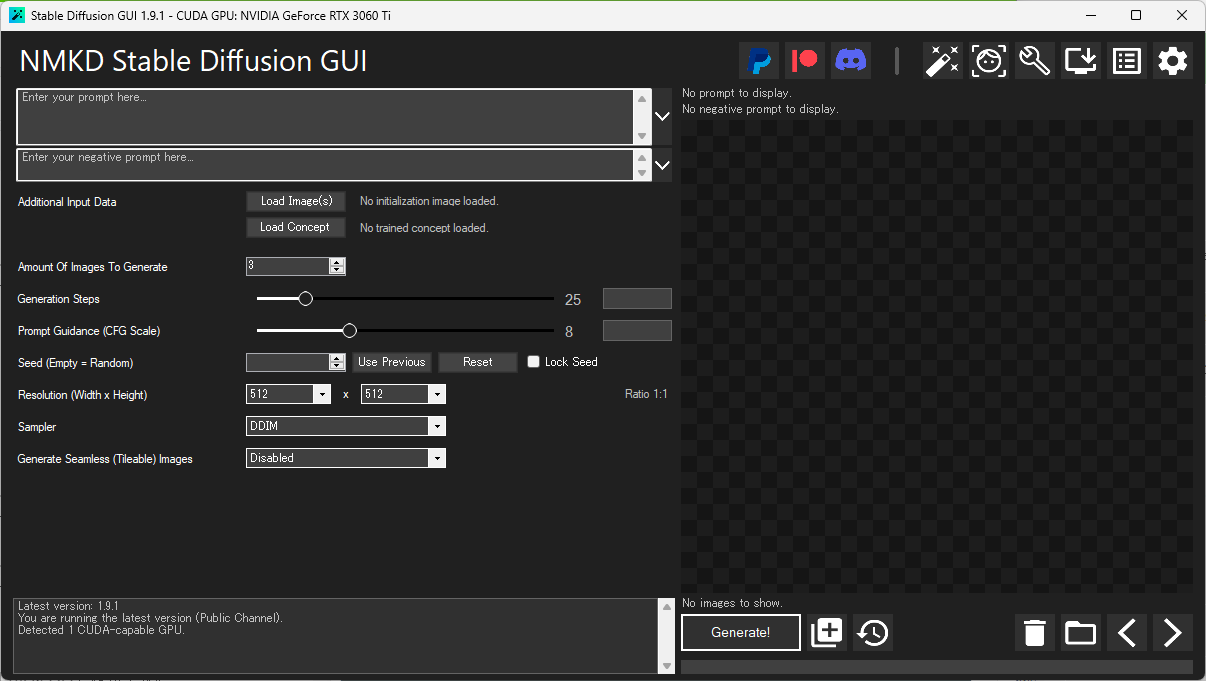
Task: Open the developer tools wrench
Action: coord(1034,61)
